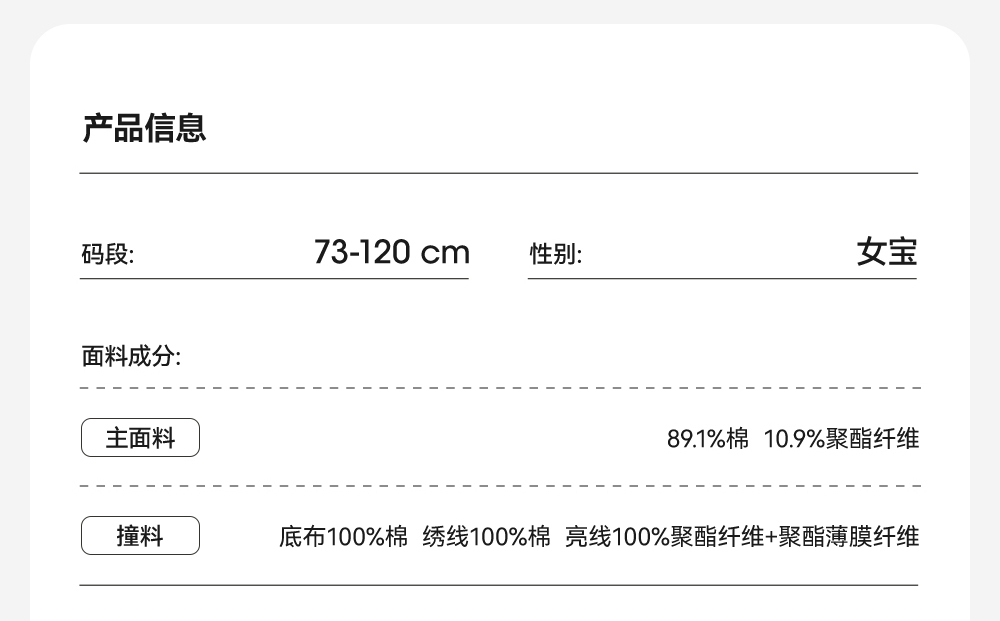1000x621 pixels.
Task: Click the 73-120 cm size value
Action: (x=391, y=252)
